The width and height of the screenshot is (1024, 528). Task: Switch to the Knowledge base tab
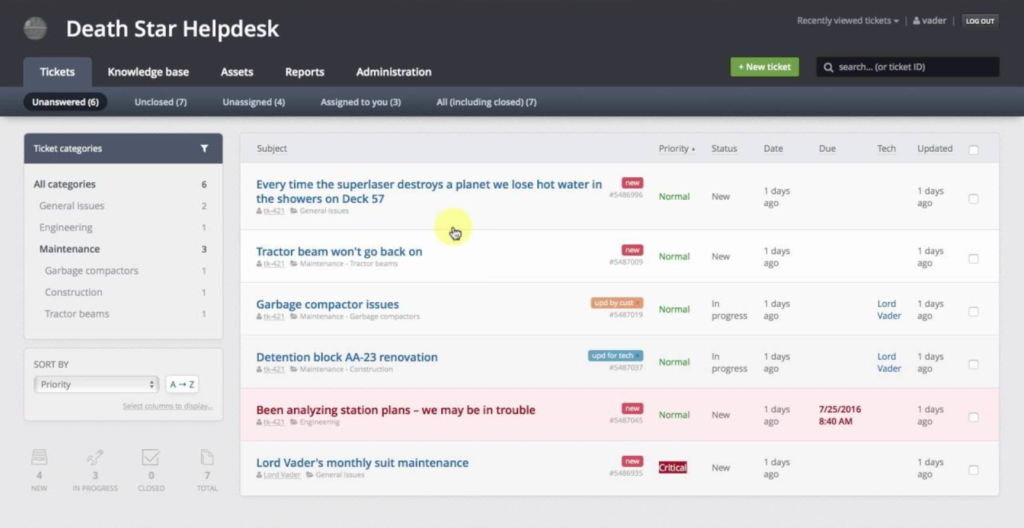pos(148,72)
